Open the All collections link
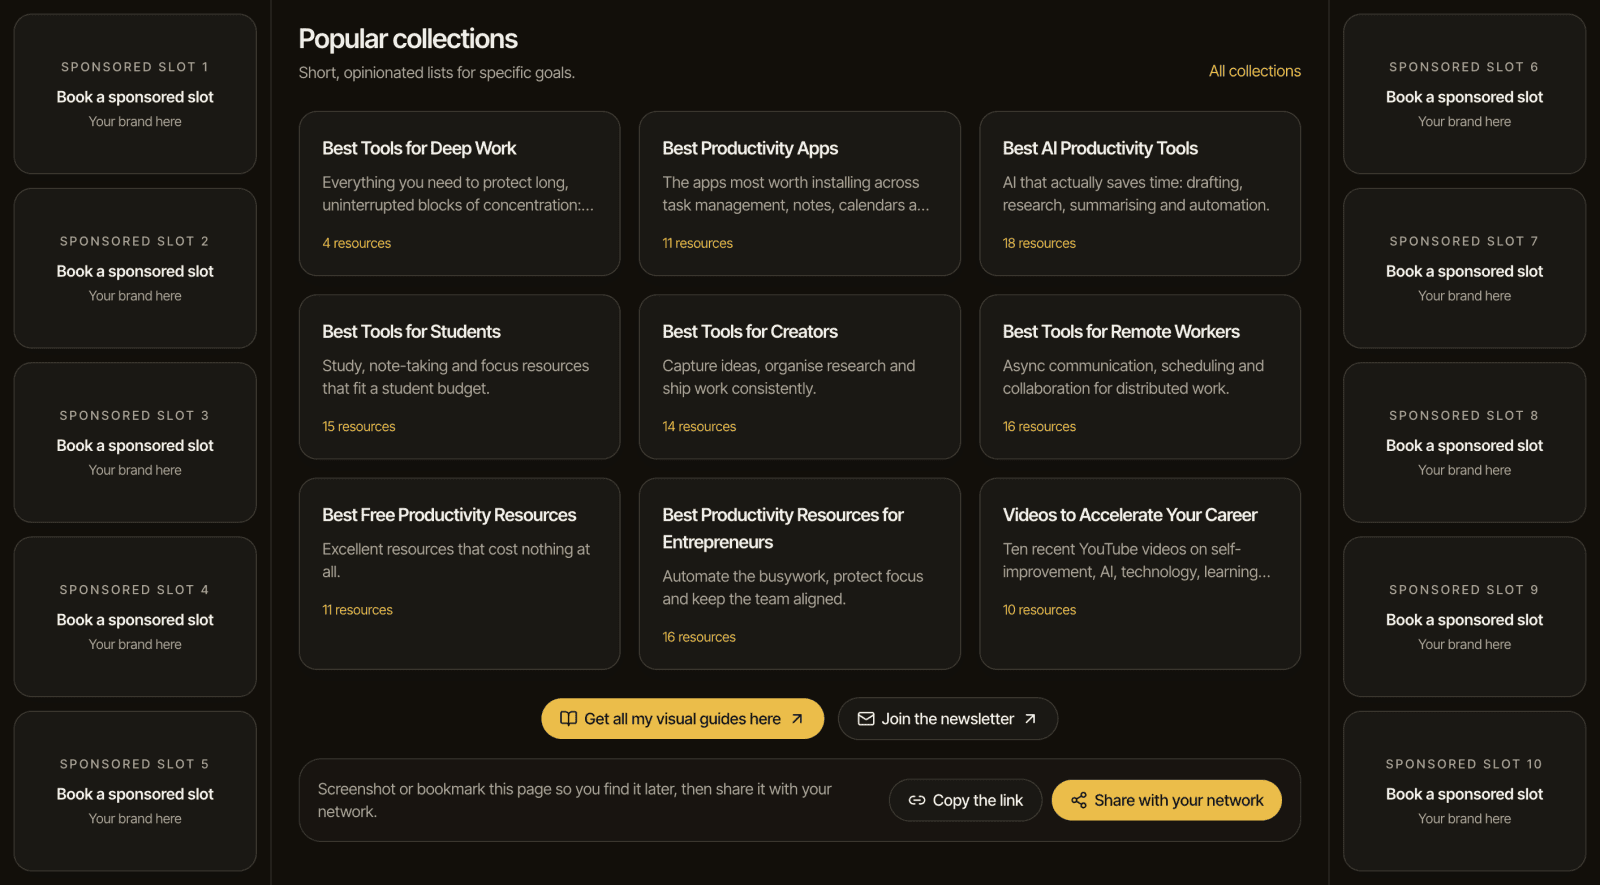The width and height of the screenshot is (1600, 885). (x=1255, y=71)
